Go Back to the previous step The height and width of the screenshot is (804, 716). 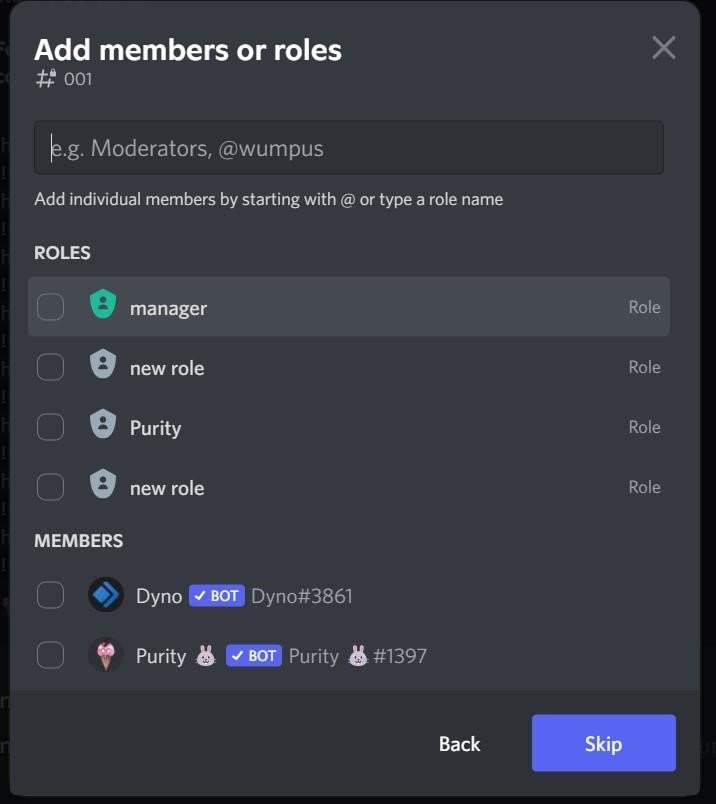(460, 744)
